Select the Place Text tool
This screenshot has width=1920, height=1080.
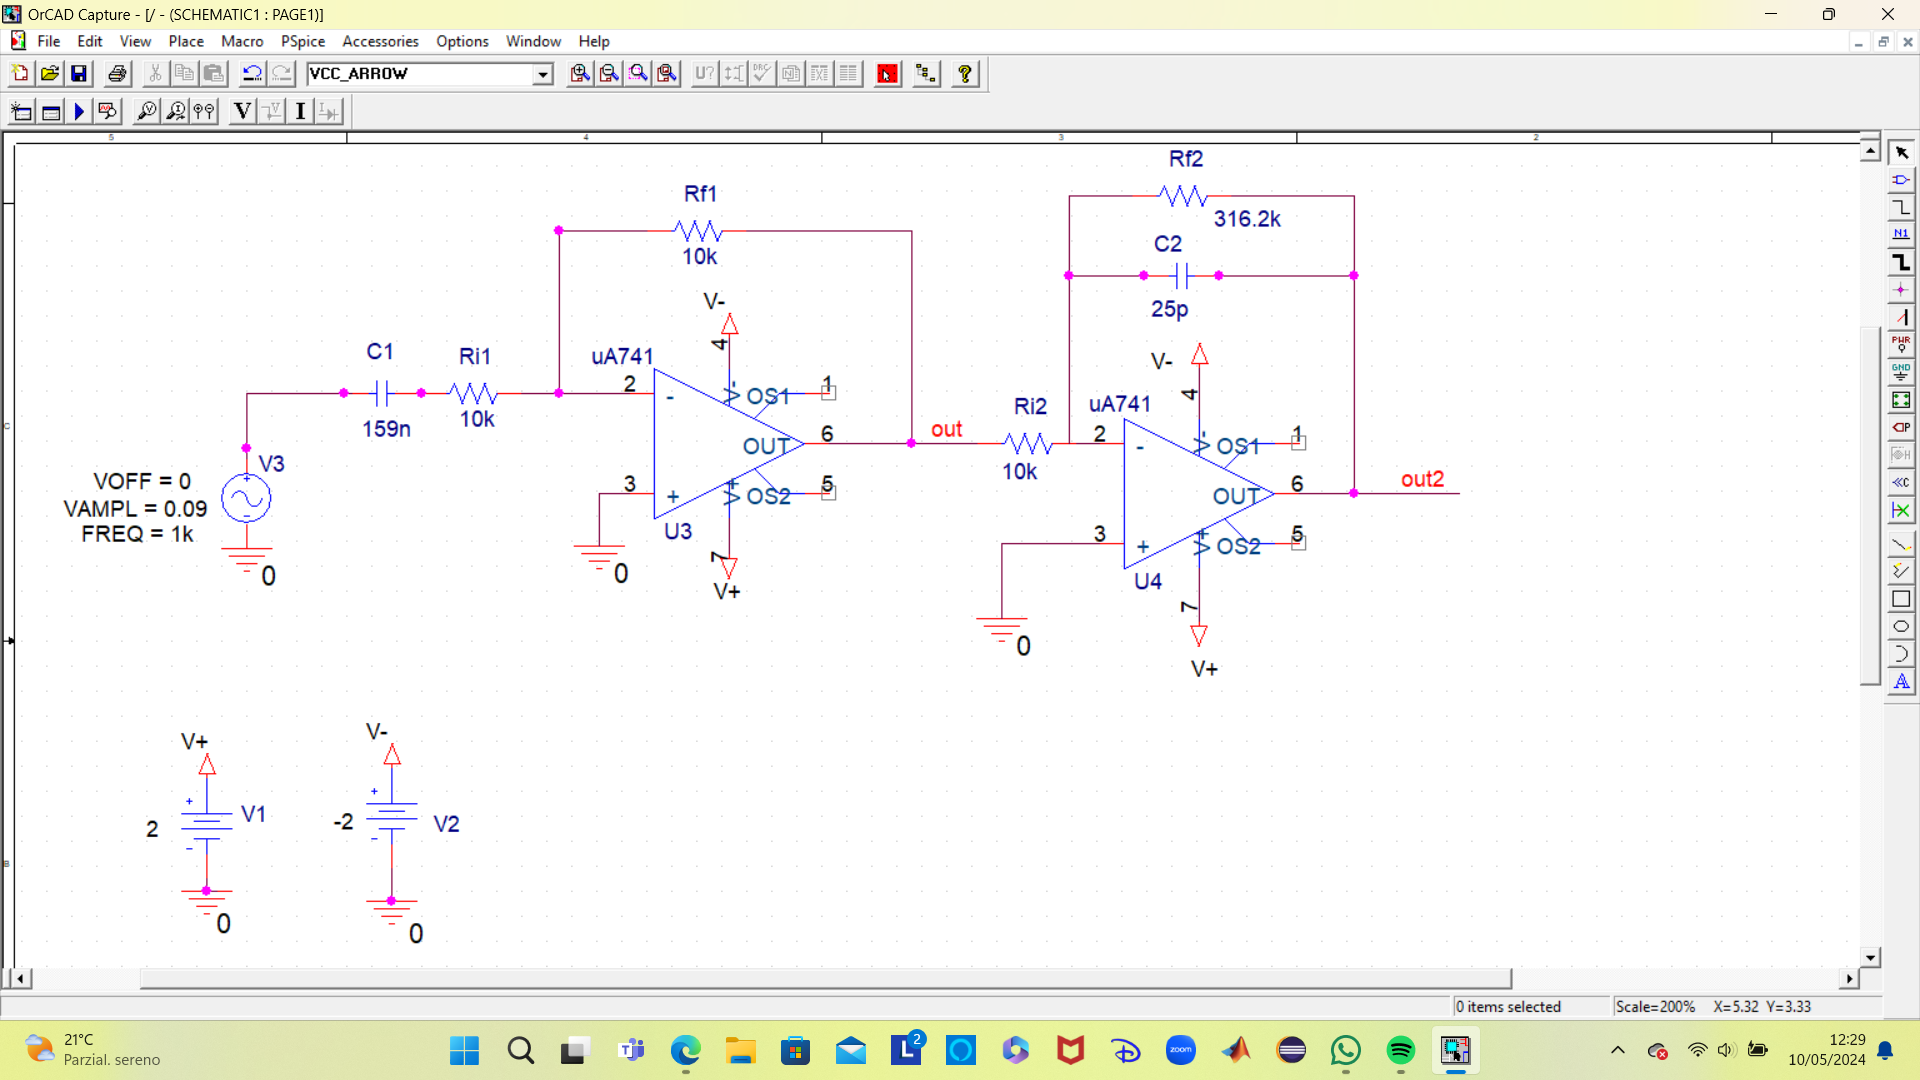(1901, 682)
